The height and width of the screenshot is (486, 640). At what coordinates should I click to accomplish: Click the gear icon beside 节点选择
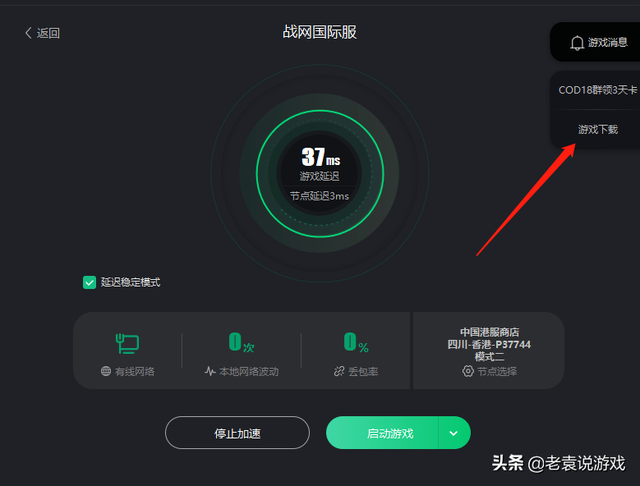point(468,371)
